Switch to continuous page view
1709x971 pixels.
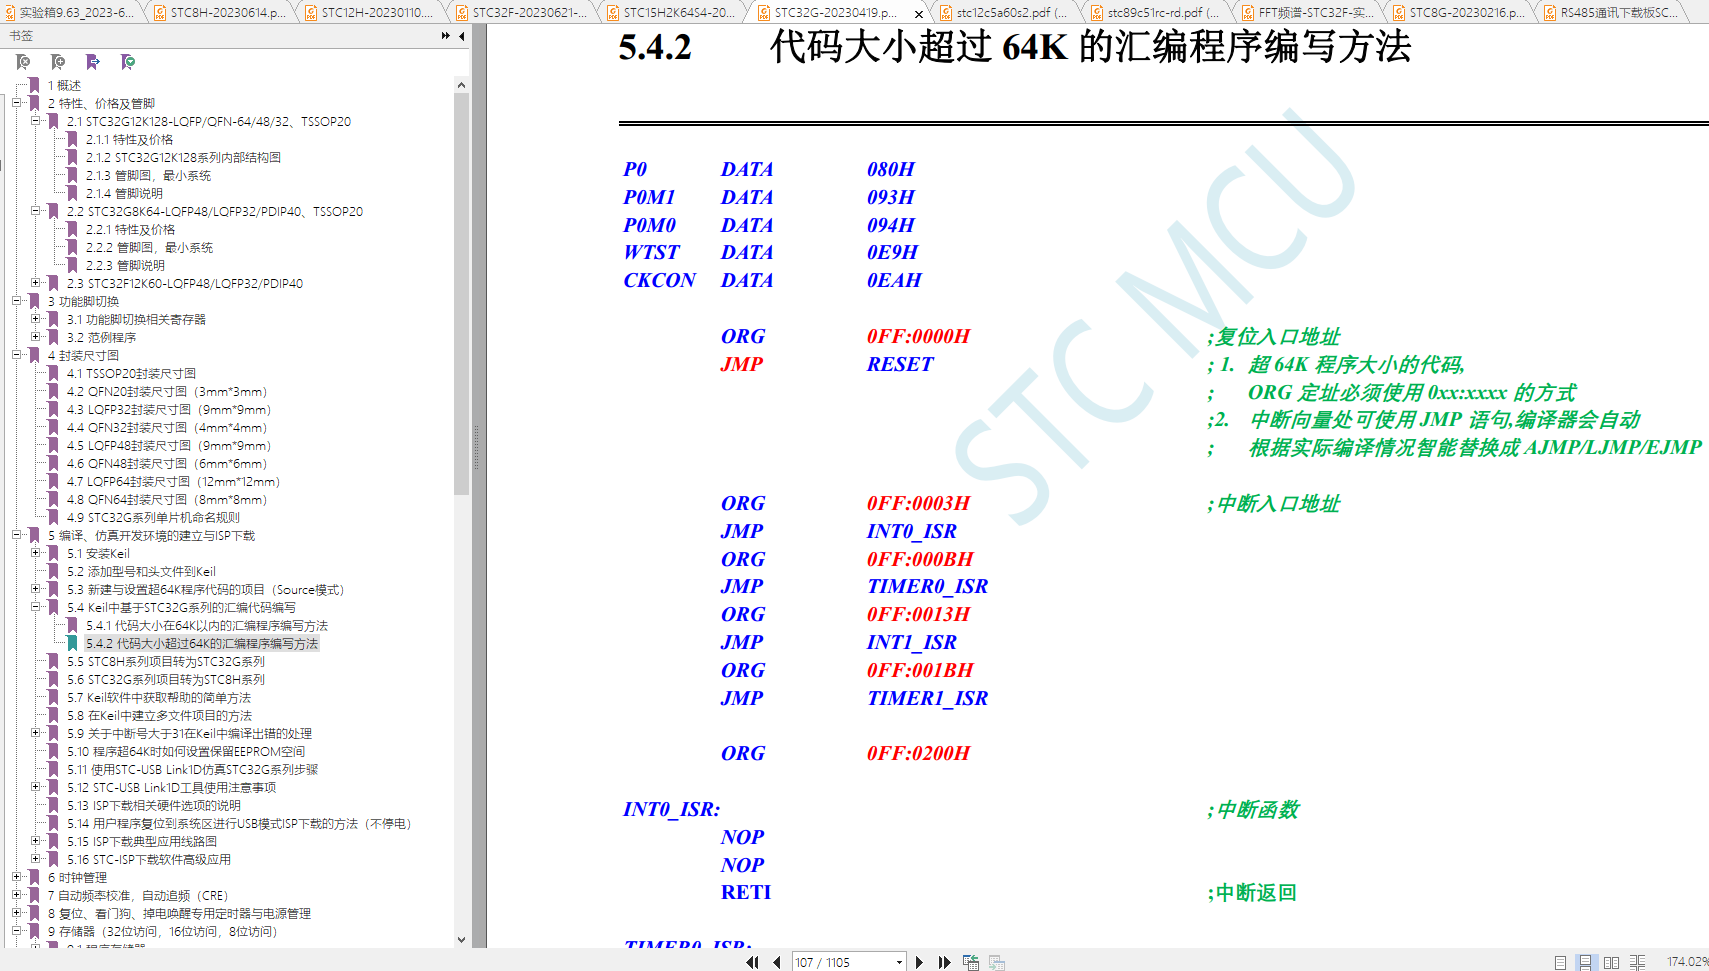point(1585,962)
